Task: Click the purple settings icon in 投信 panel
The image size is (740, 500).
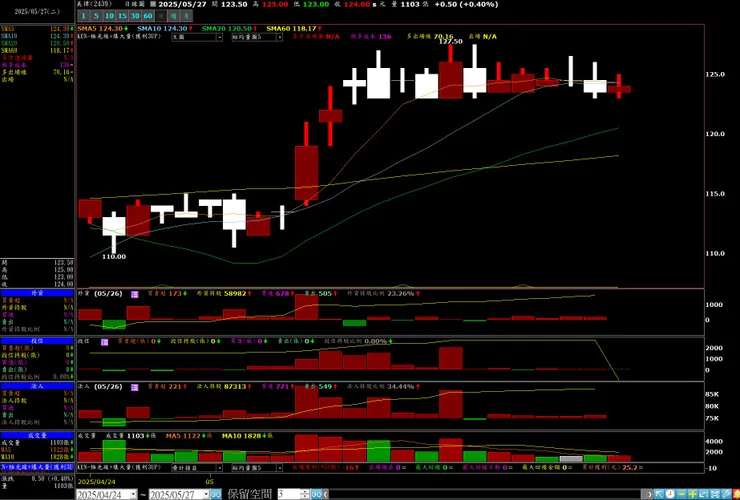Action: [x=105, y=342]
